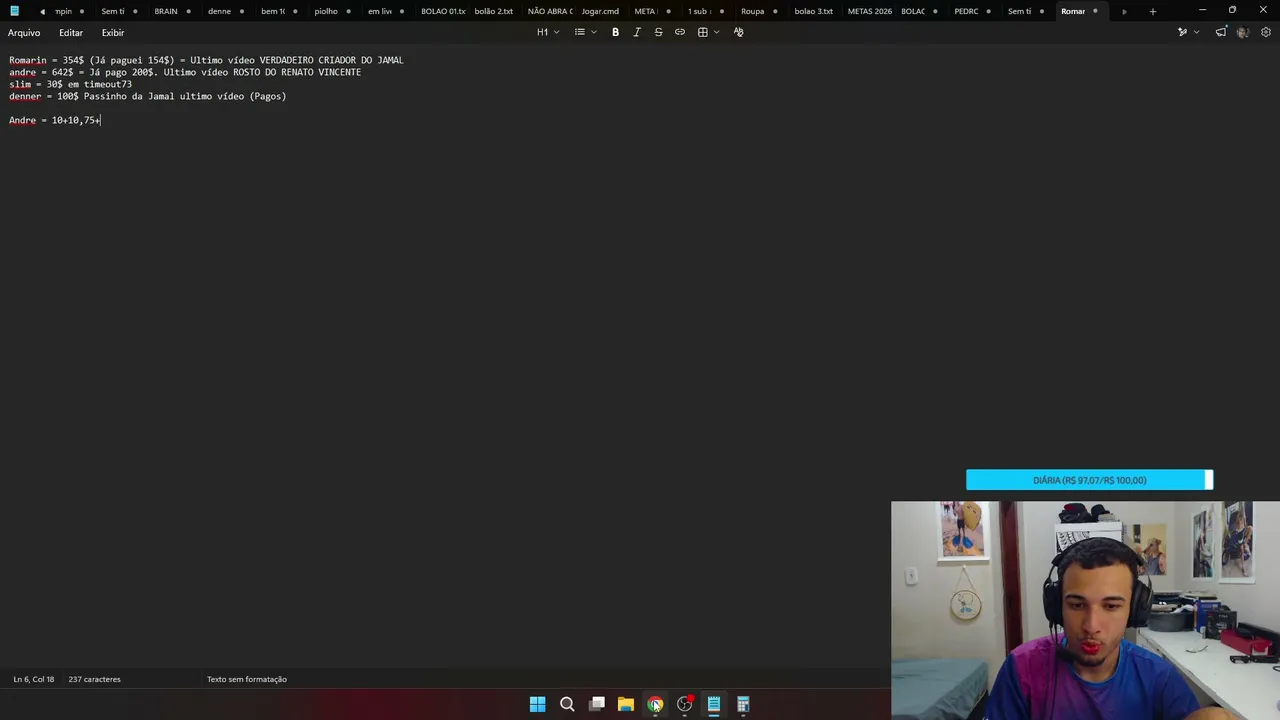Click the 237 caracteres counter
This screenshot has width=1280, height=720.
pos(94,679)
